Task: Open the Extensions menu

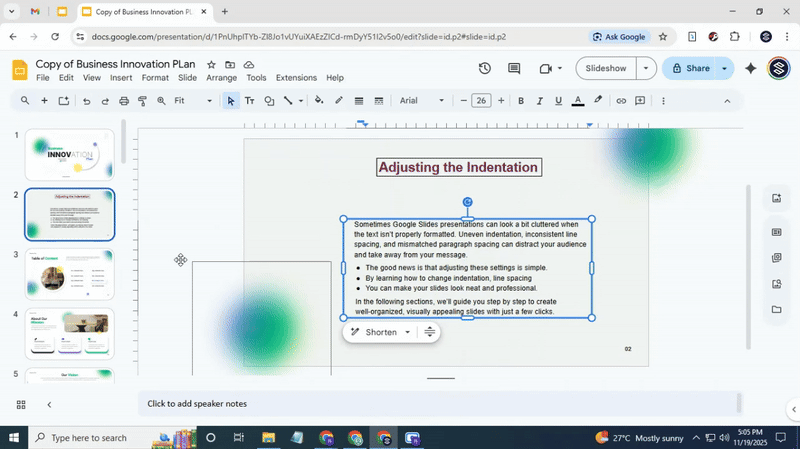Action: point(296,78)
